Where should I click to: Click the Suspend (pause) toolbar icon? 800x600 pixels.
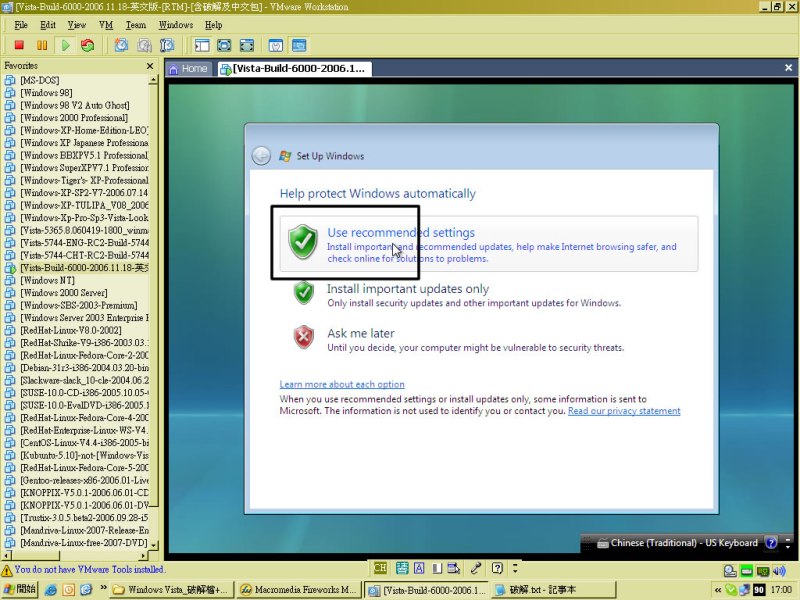42,45
